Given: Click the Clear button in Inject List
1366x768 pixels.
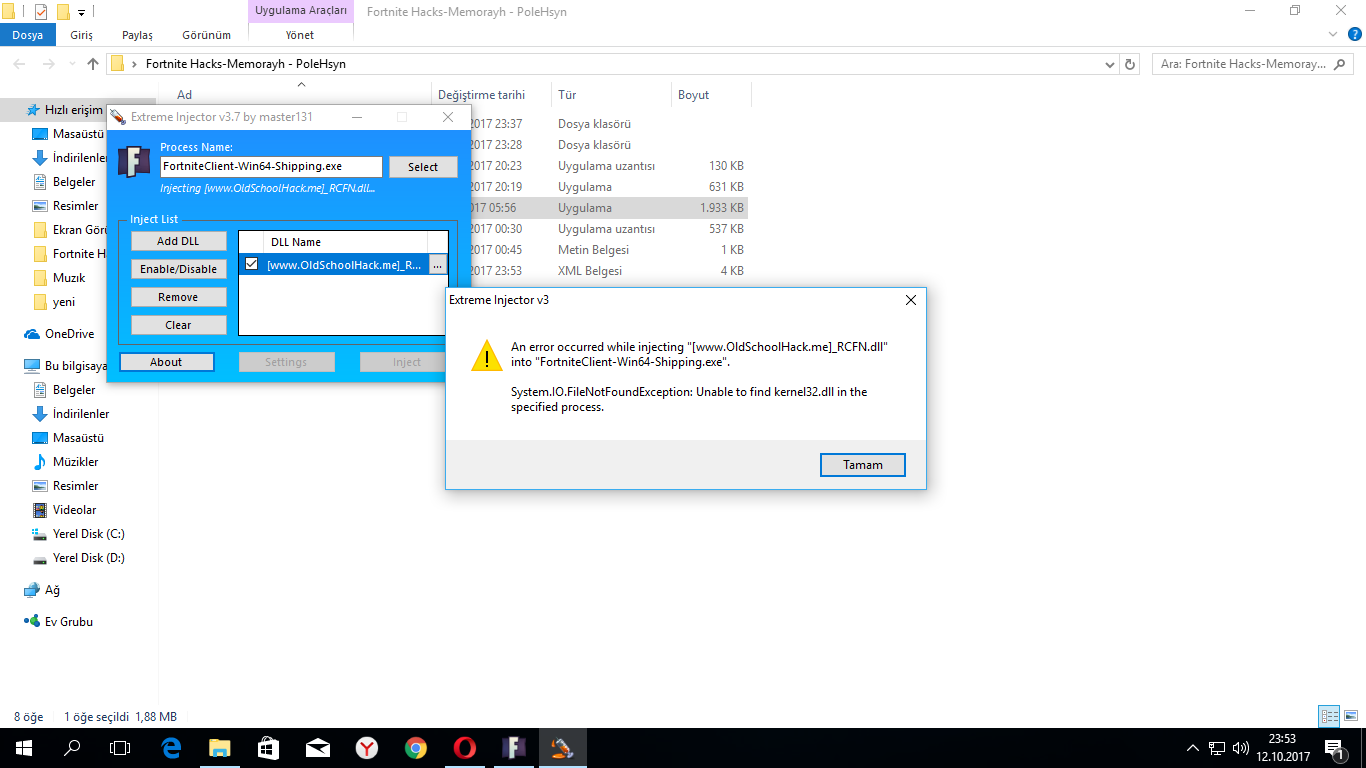Looking at the screenshot, I should point(178,325).
